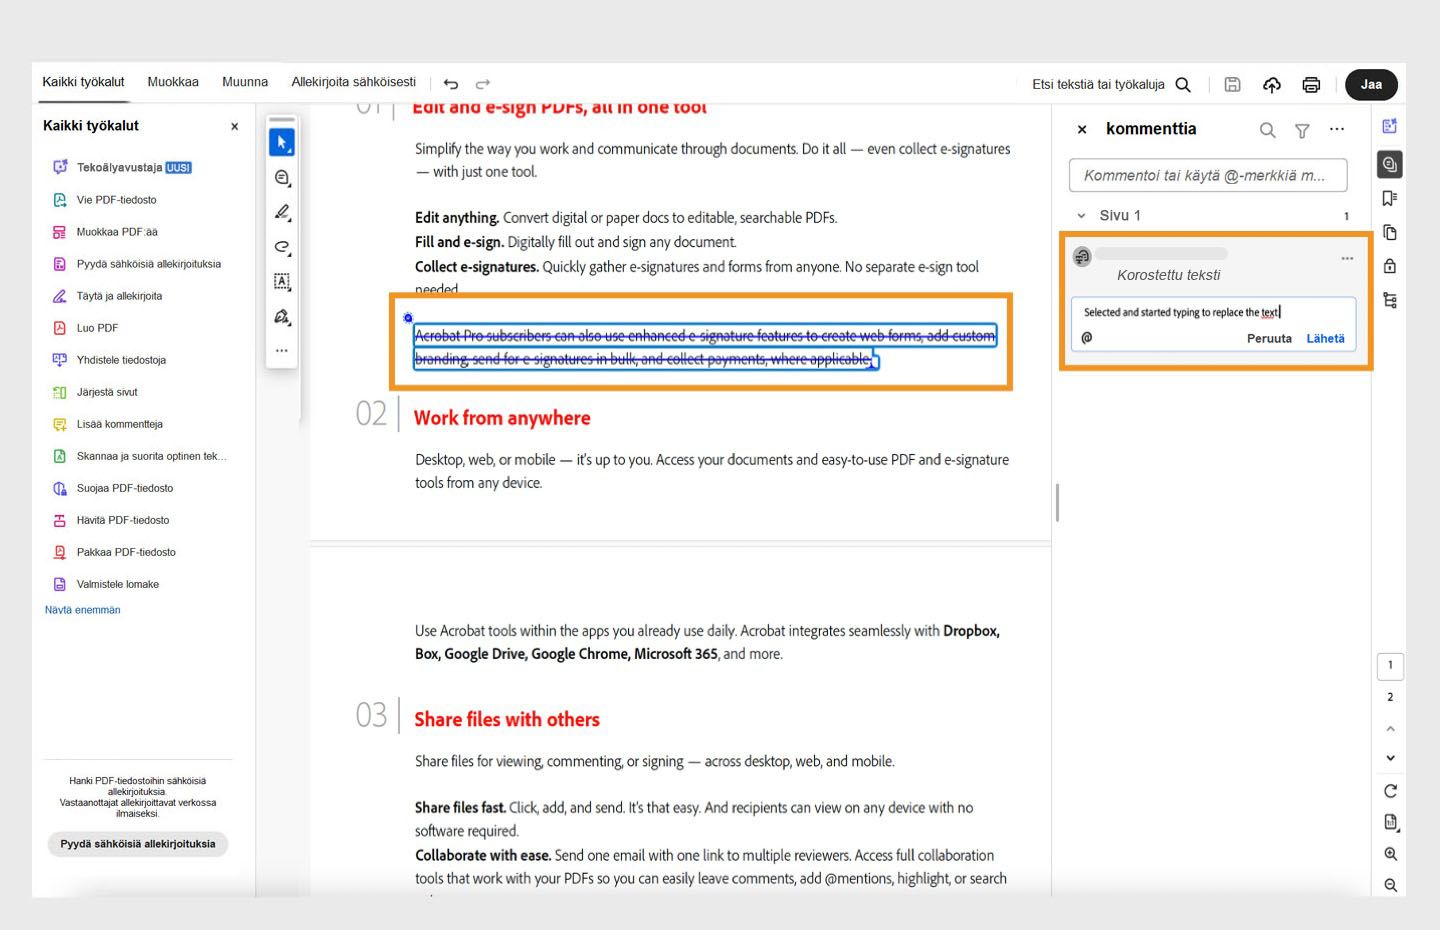Upload file to cloud storage

click(1272, 85)
